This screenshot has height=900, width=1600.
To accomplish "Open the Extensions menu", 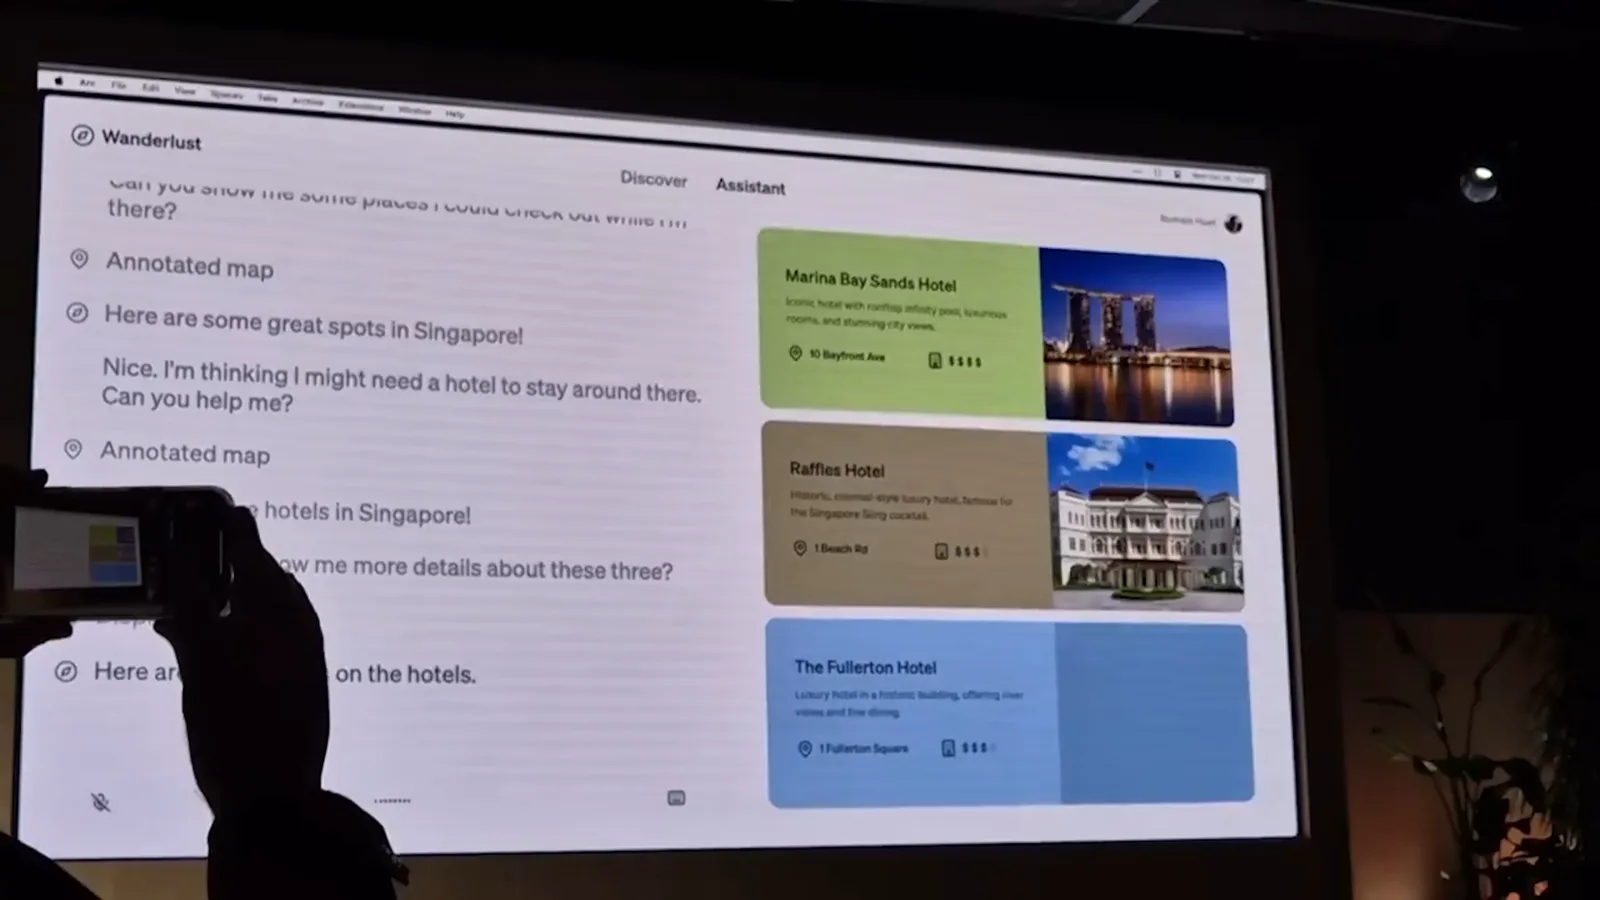I will (x=361, y=106).
